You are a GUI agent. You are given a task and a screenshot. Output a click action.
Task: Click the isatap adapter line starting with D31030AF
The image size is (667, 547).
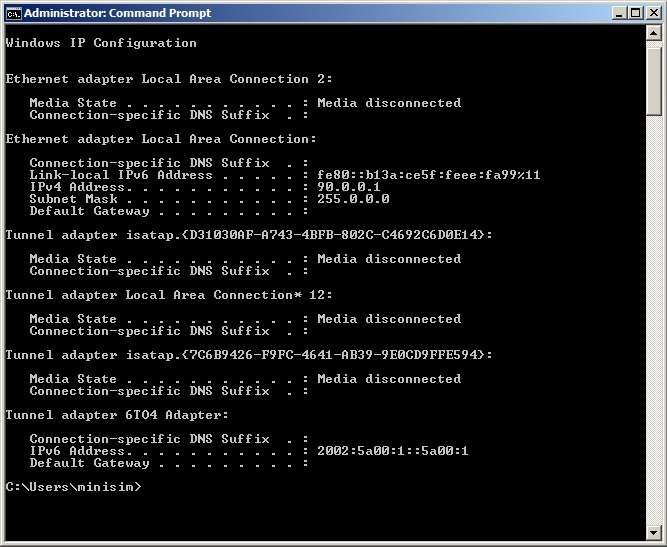point(249,235)
